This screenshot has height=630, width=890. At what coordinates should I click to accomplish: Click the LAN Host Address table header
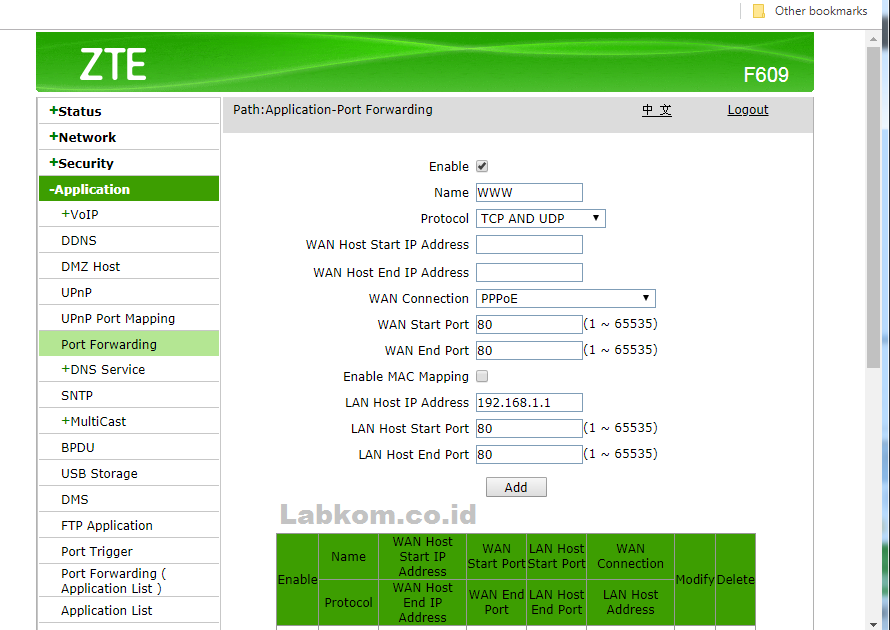pos(630,602)
